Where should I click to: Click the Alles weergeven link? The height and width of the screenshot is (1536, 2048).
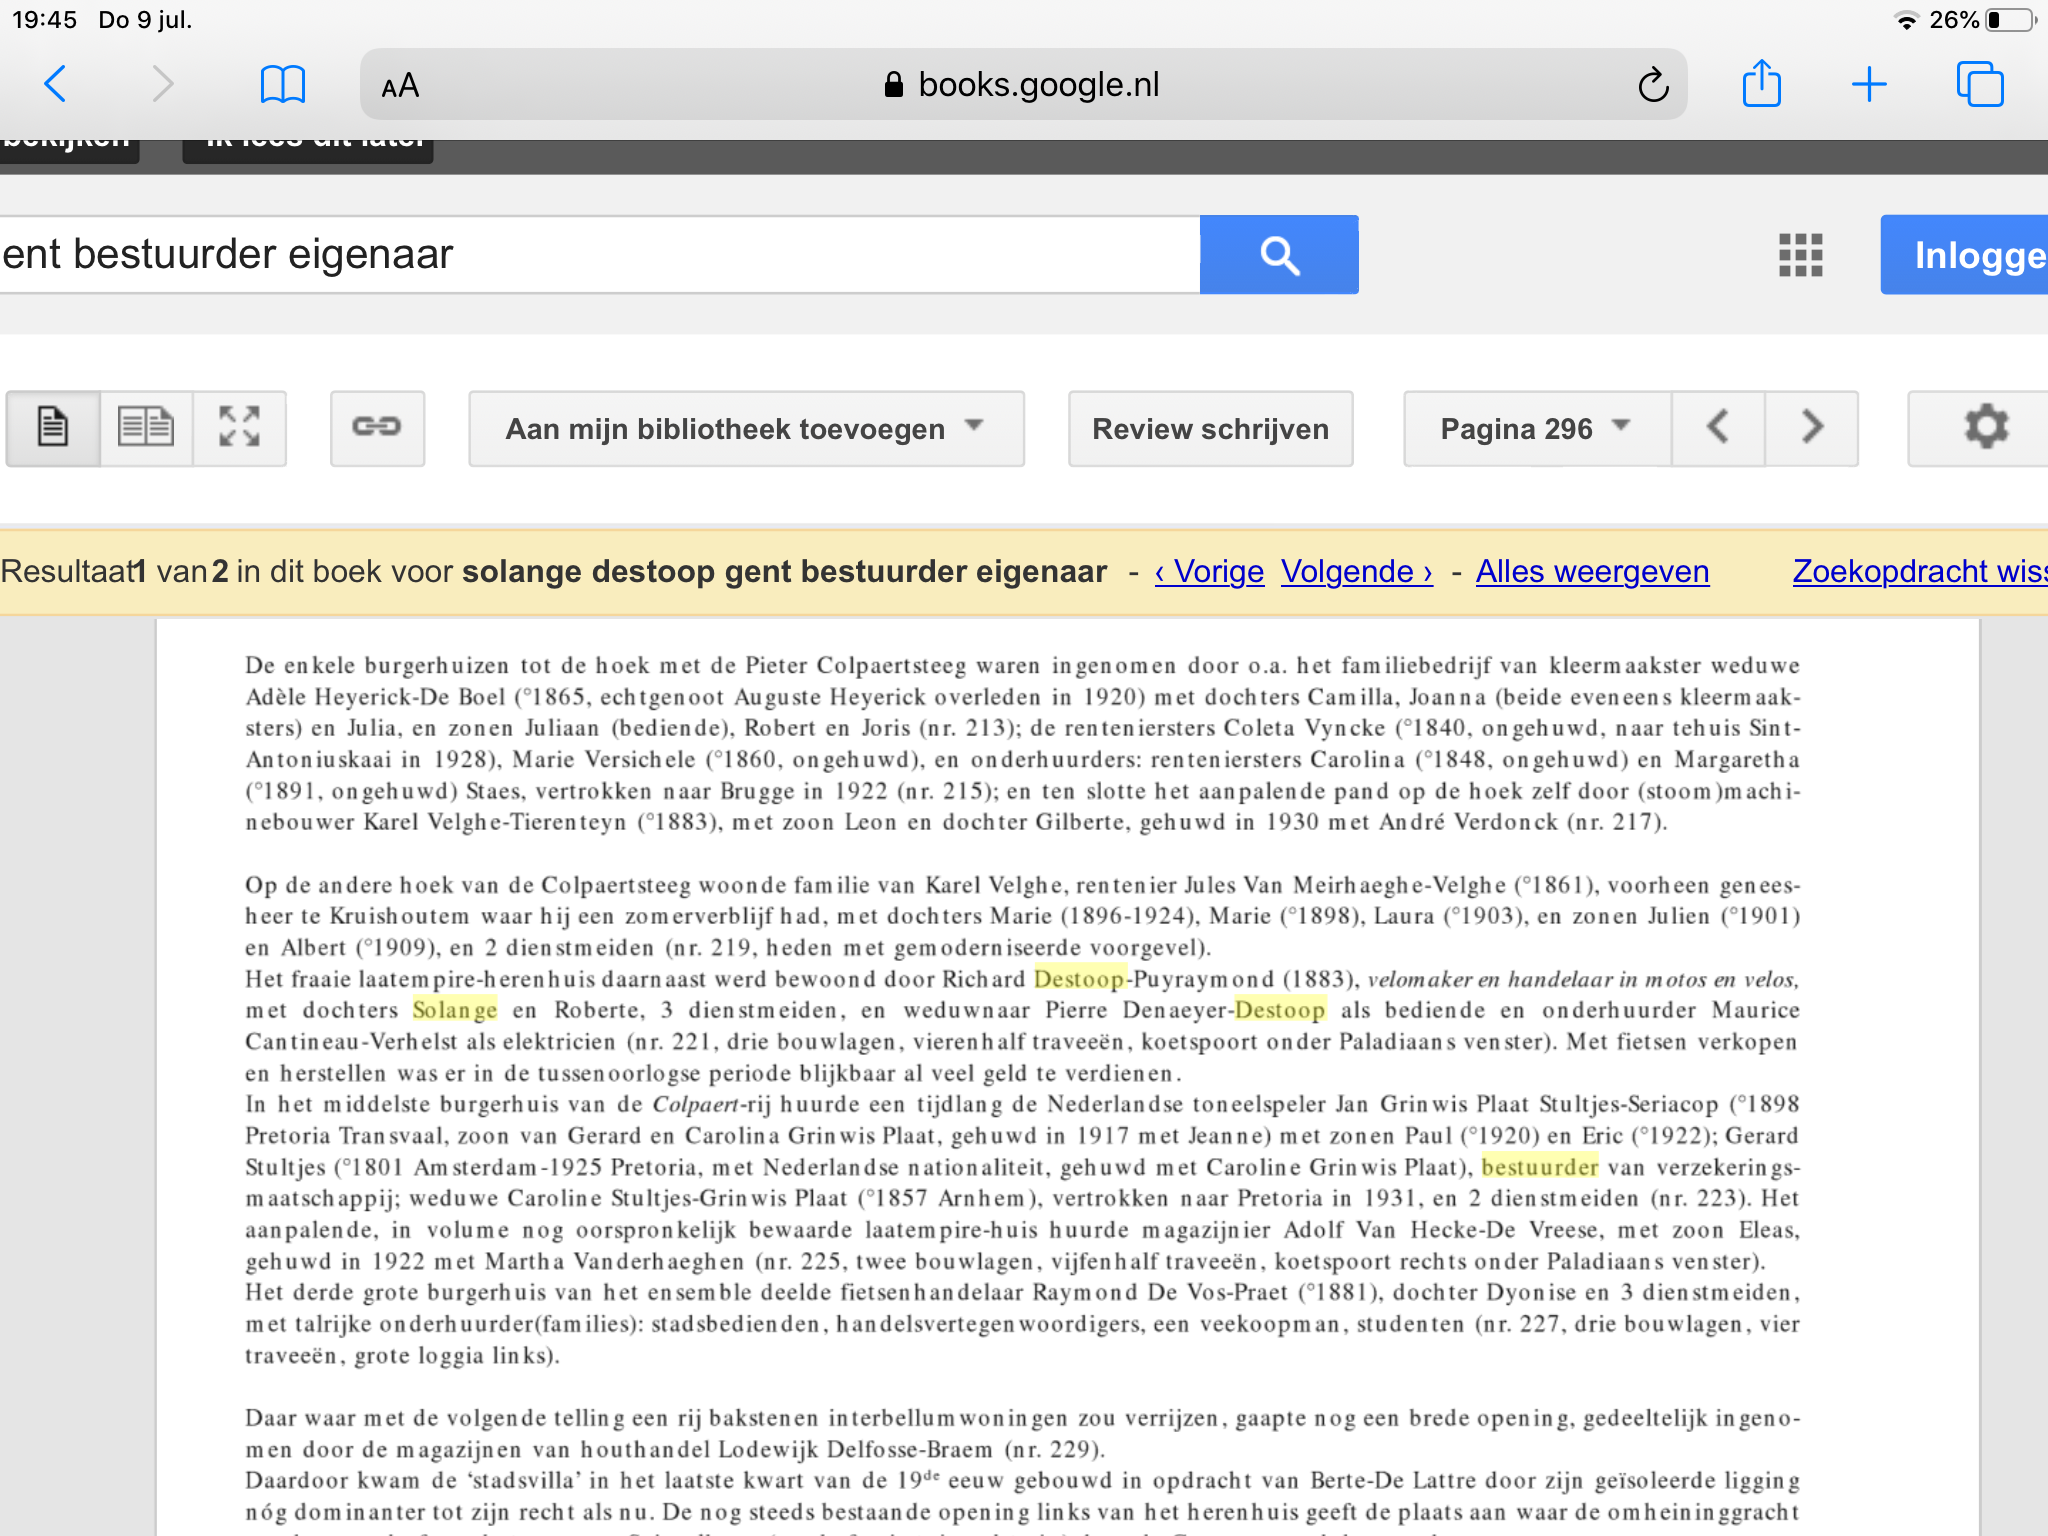click(x=1592, y=571)
